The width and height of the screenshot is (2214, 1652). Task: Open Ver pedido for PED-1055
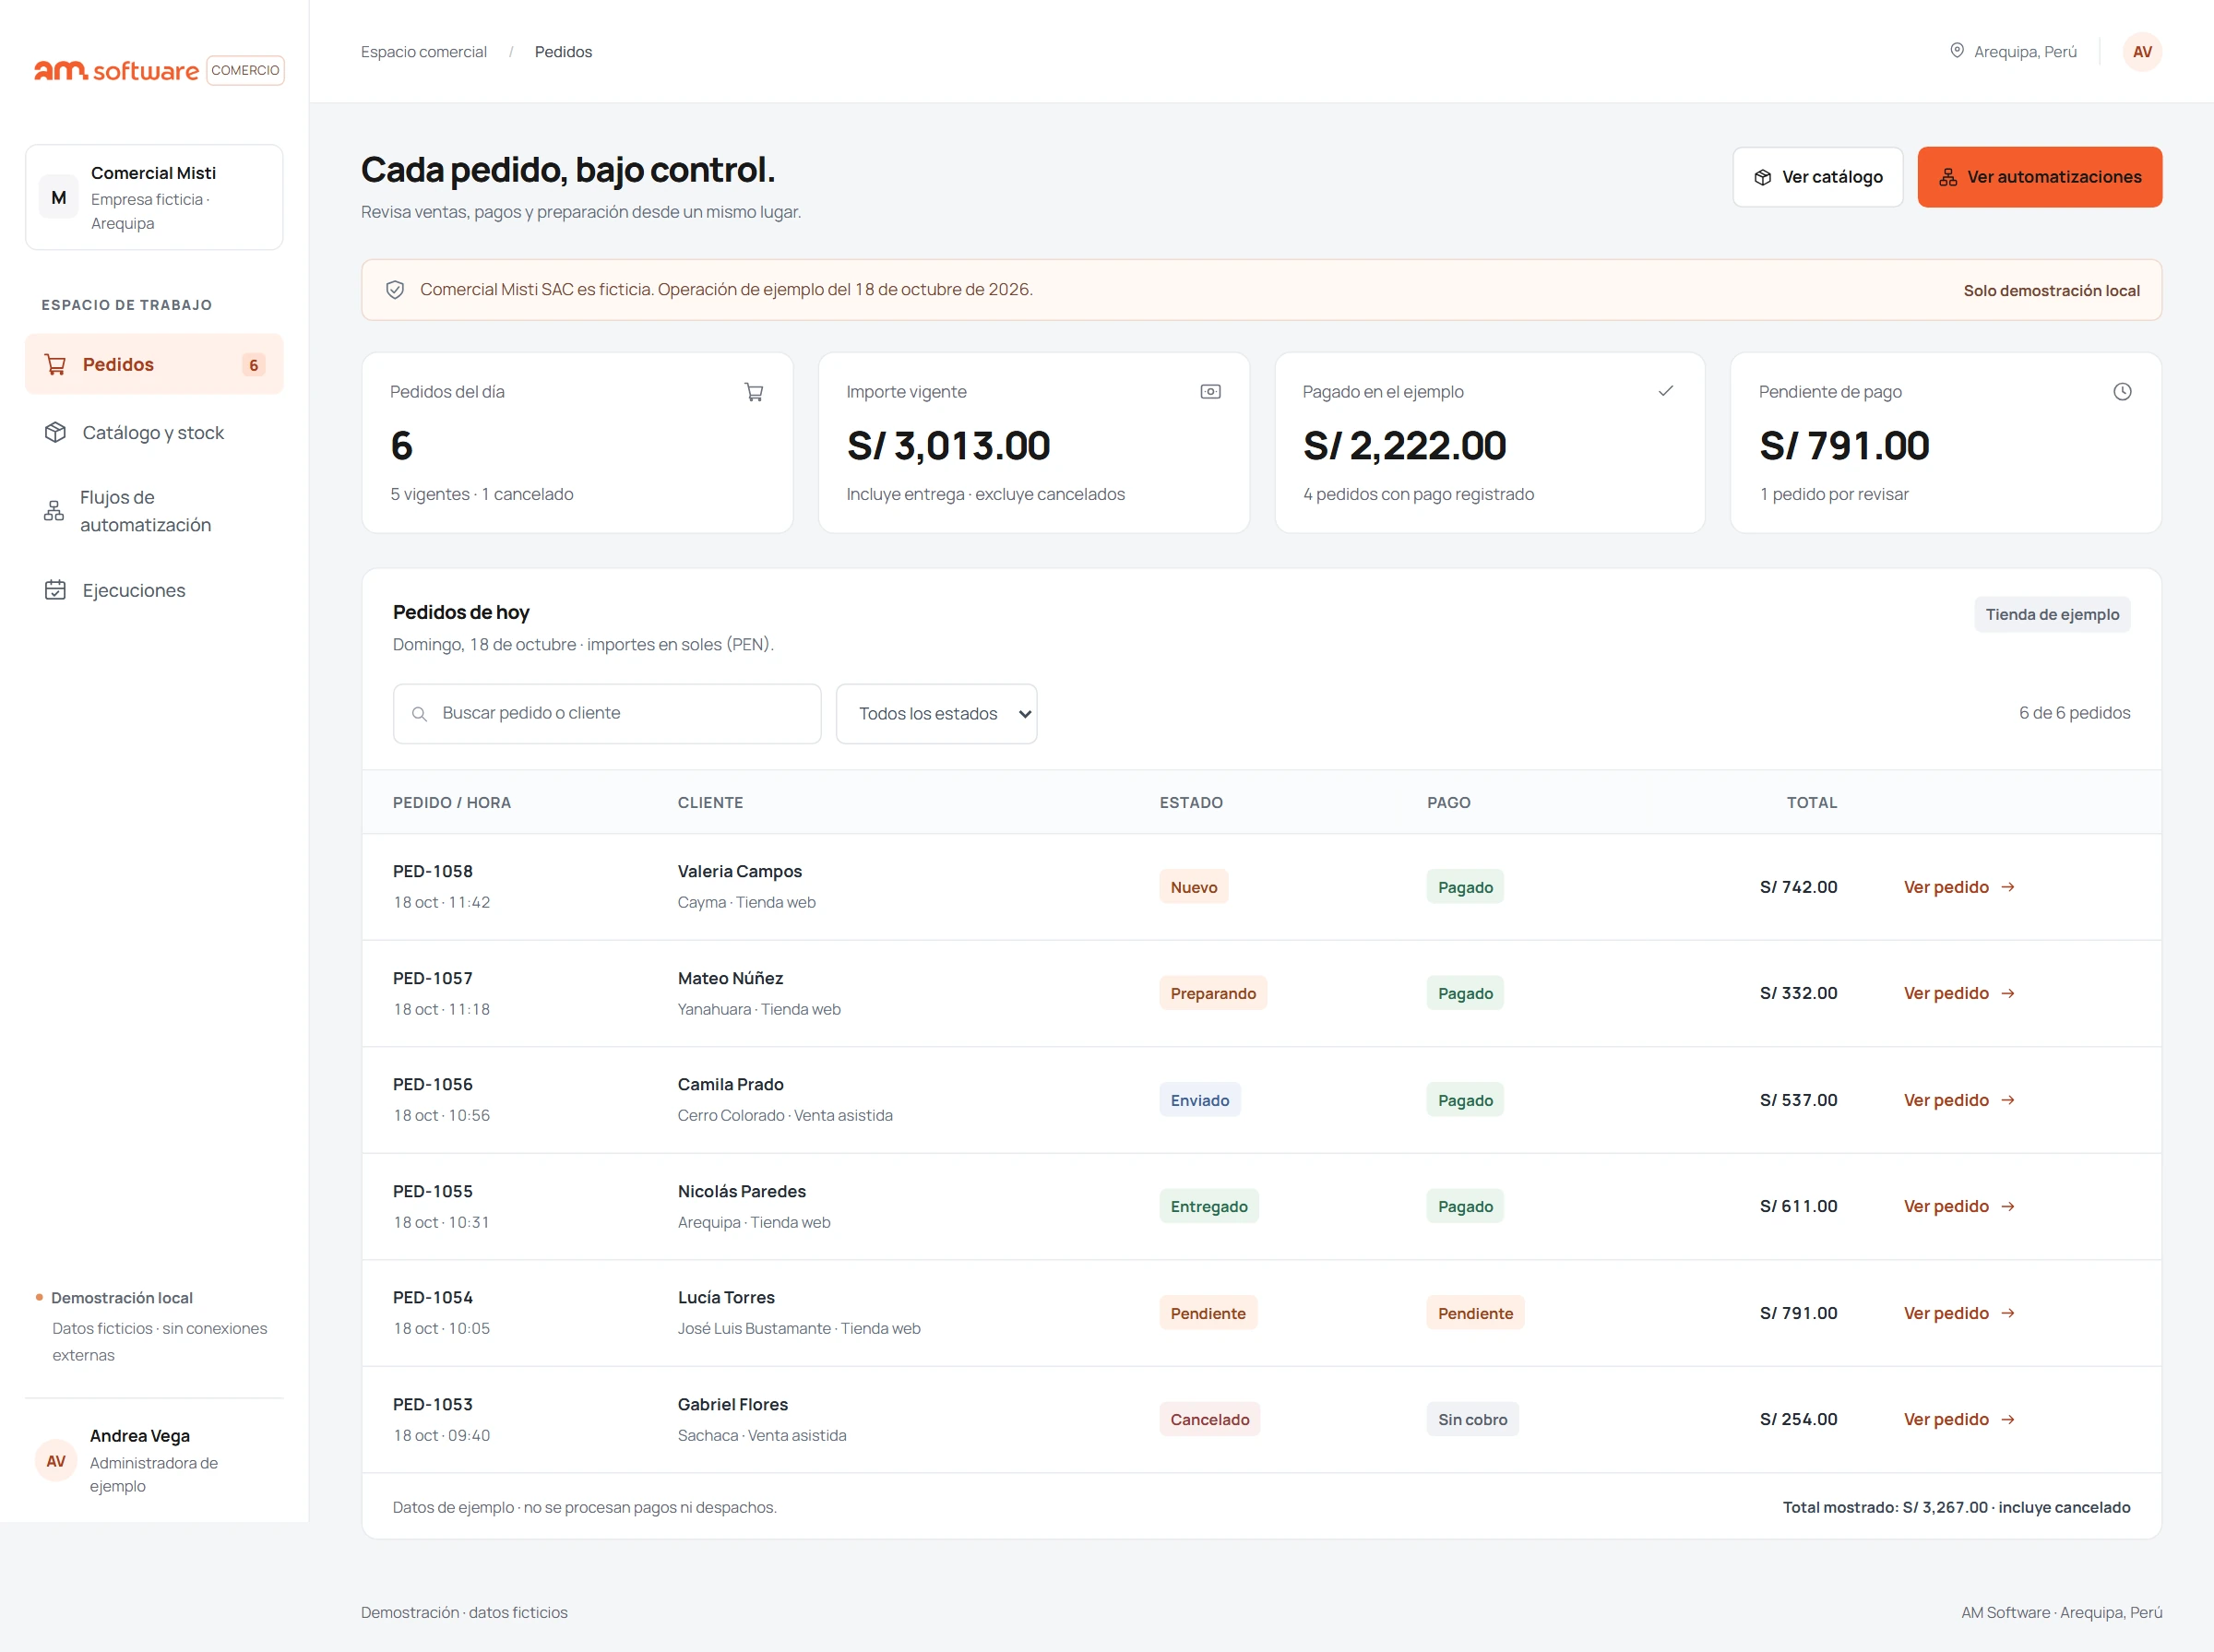click(x=1959, y=1206)
